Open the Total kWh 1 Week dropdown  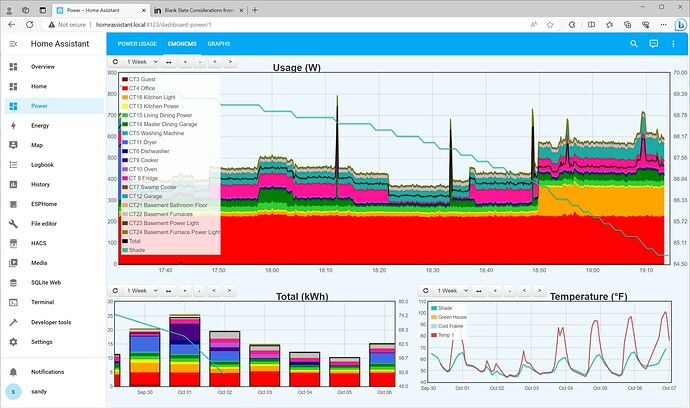pyautogui.click(x=142, y=290)
